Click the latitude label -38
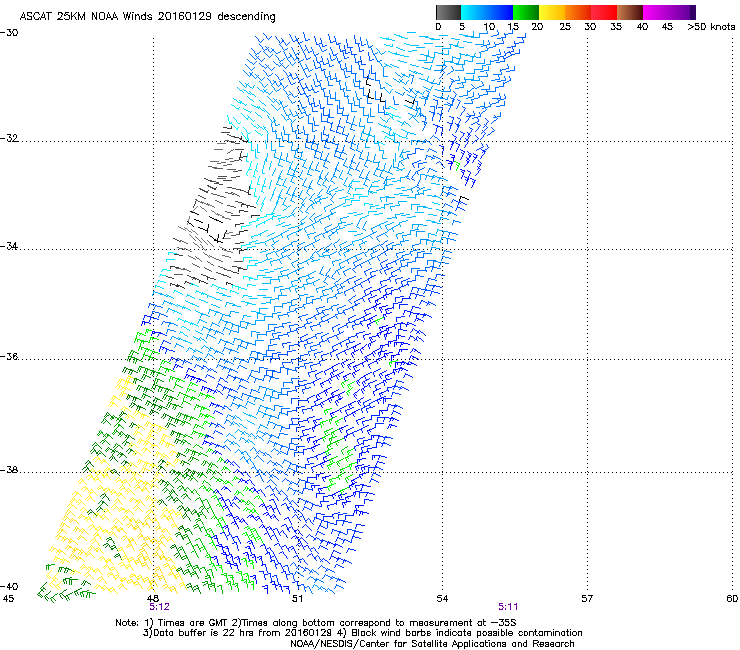The width and height of the screenshot is (740, 650). [x=9, y=470]
